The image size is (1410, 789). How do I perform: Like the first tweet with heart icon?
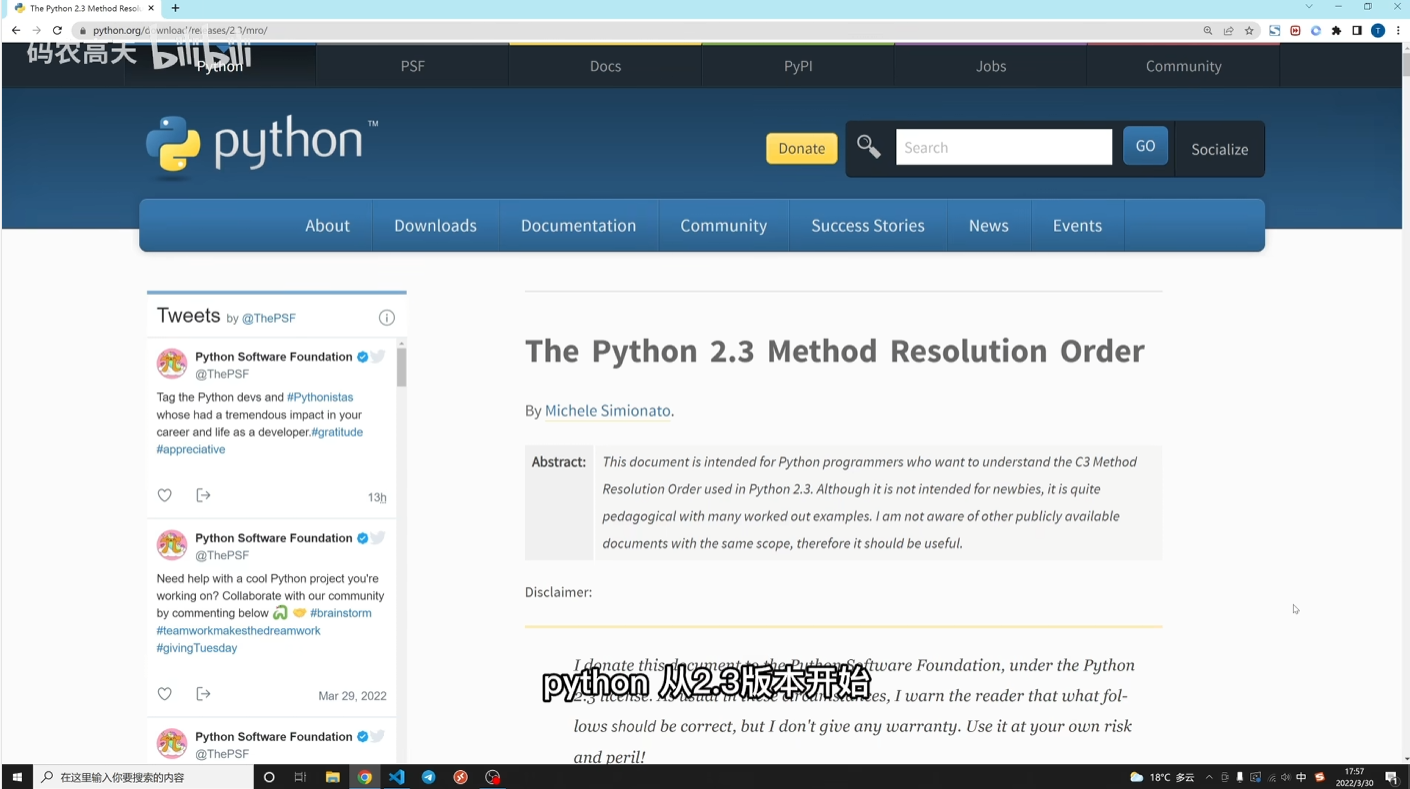[x=165, y=495]
